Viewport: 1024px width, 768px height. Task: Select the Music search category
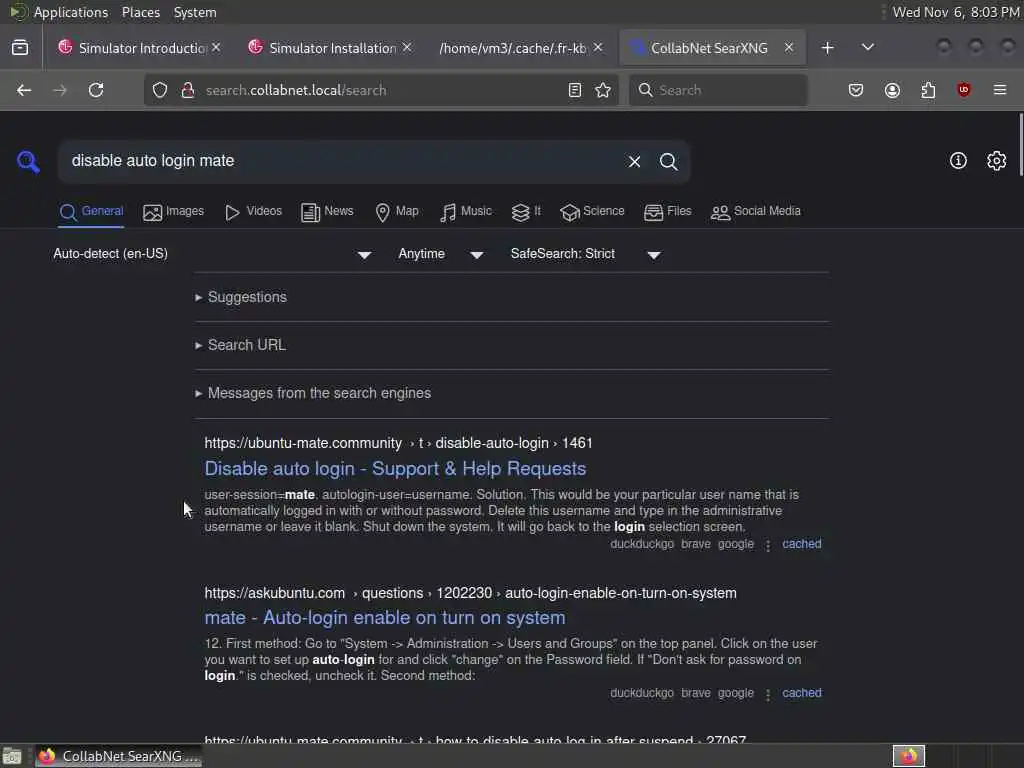point(466,212)
